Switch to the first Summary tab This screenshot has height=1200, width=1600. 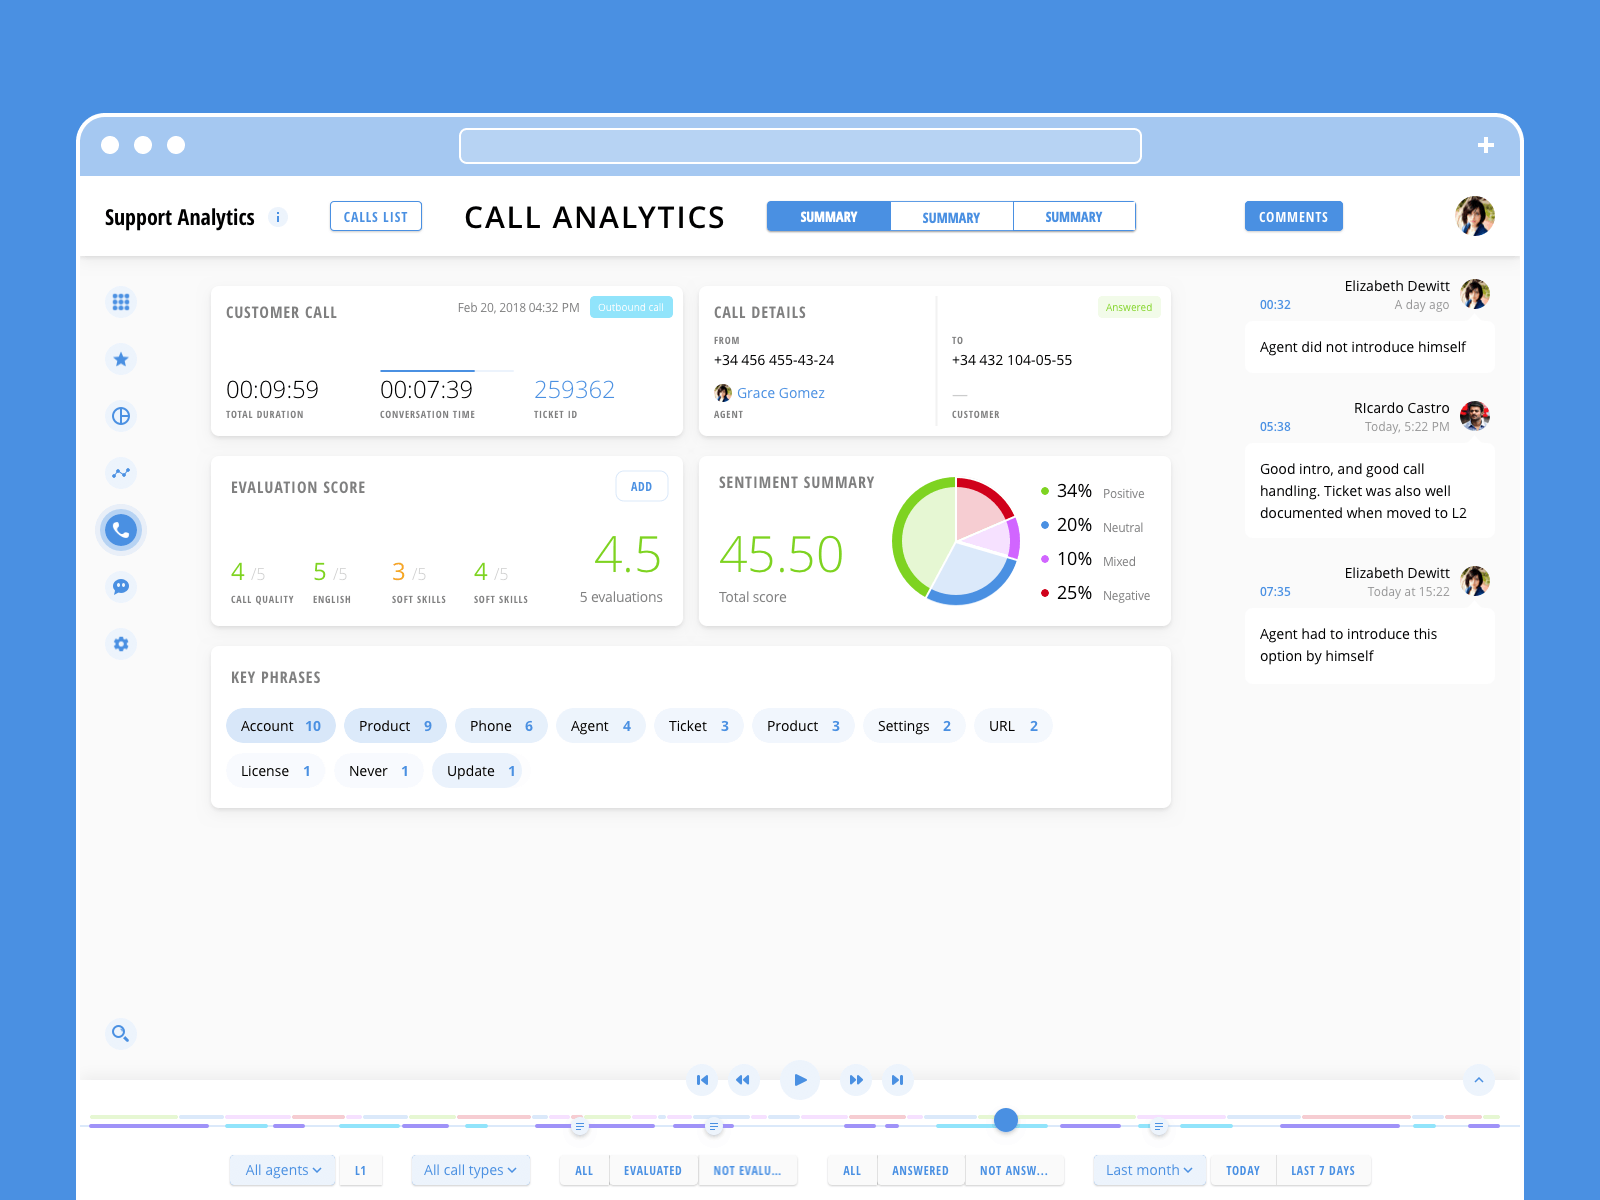point(828,216)
